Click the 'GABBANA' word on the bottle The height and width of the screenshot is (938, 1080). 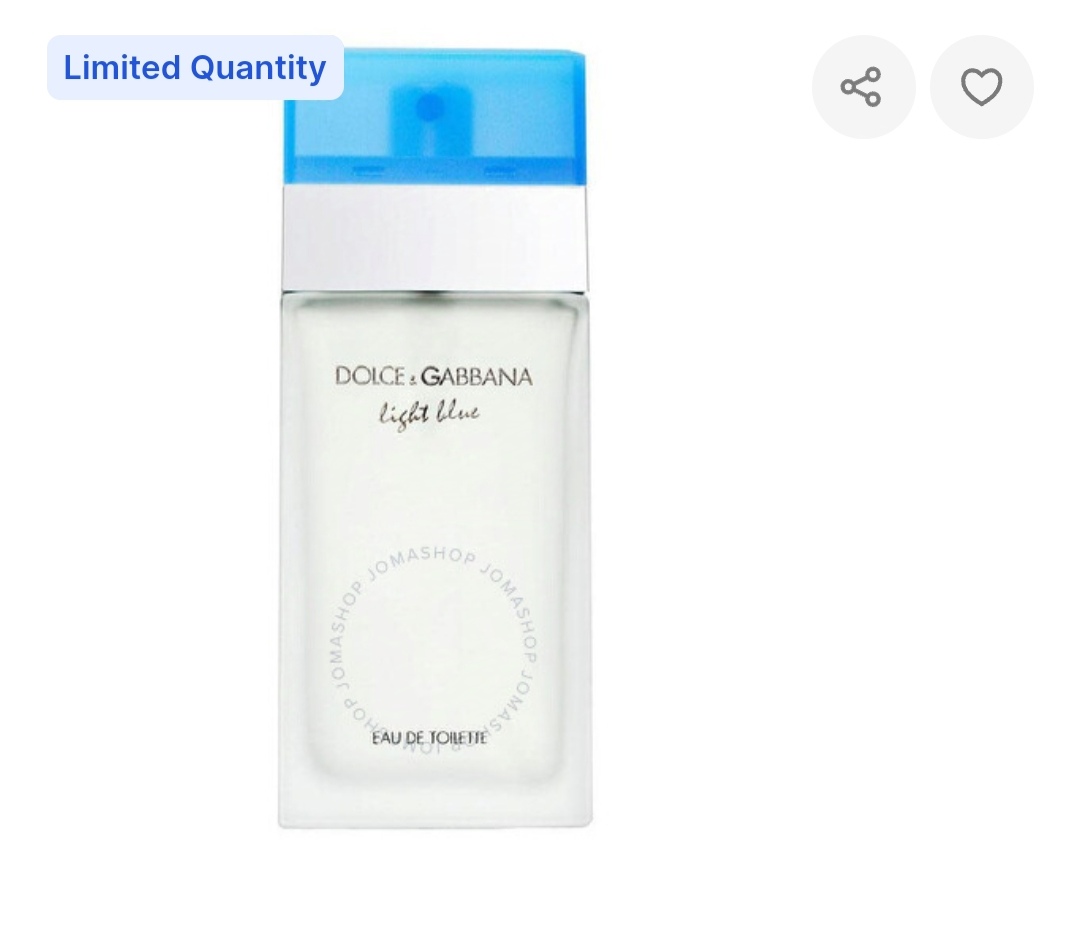click(x=477, y=376)
